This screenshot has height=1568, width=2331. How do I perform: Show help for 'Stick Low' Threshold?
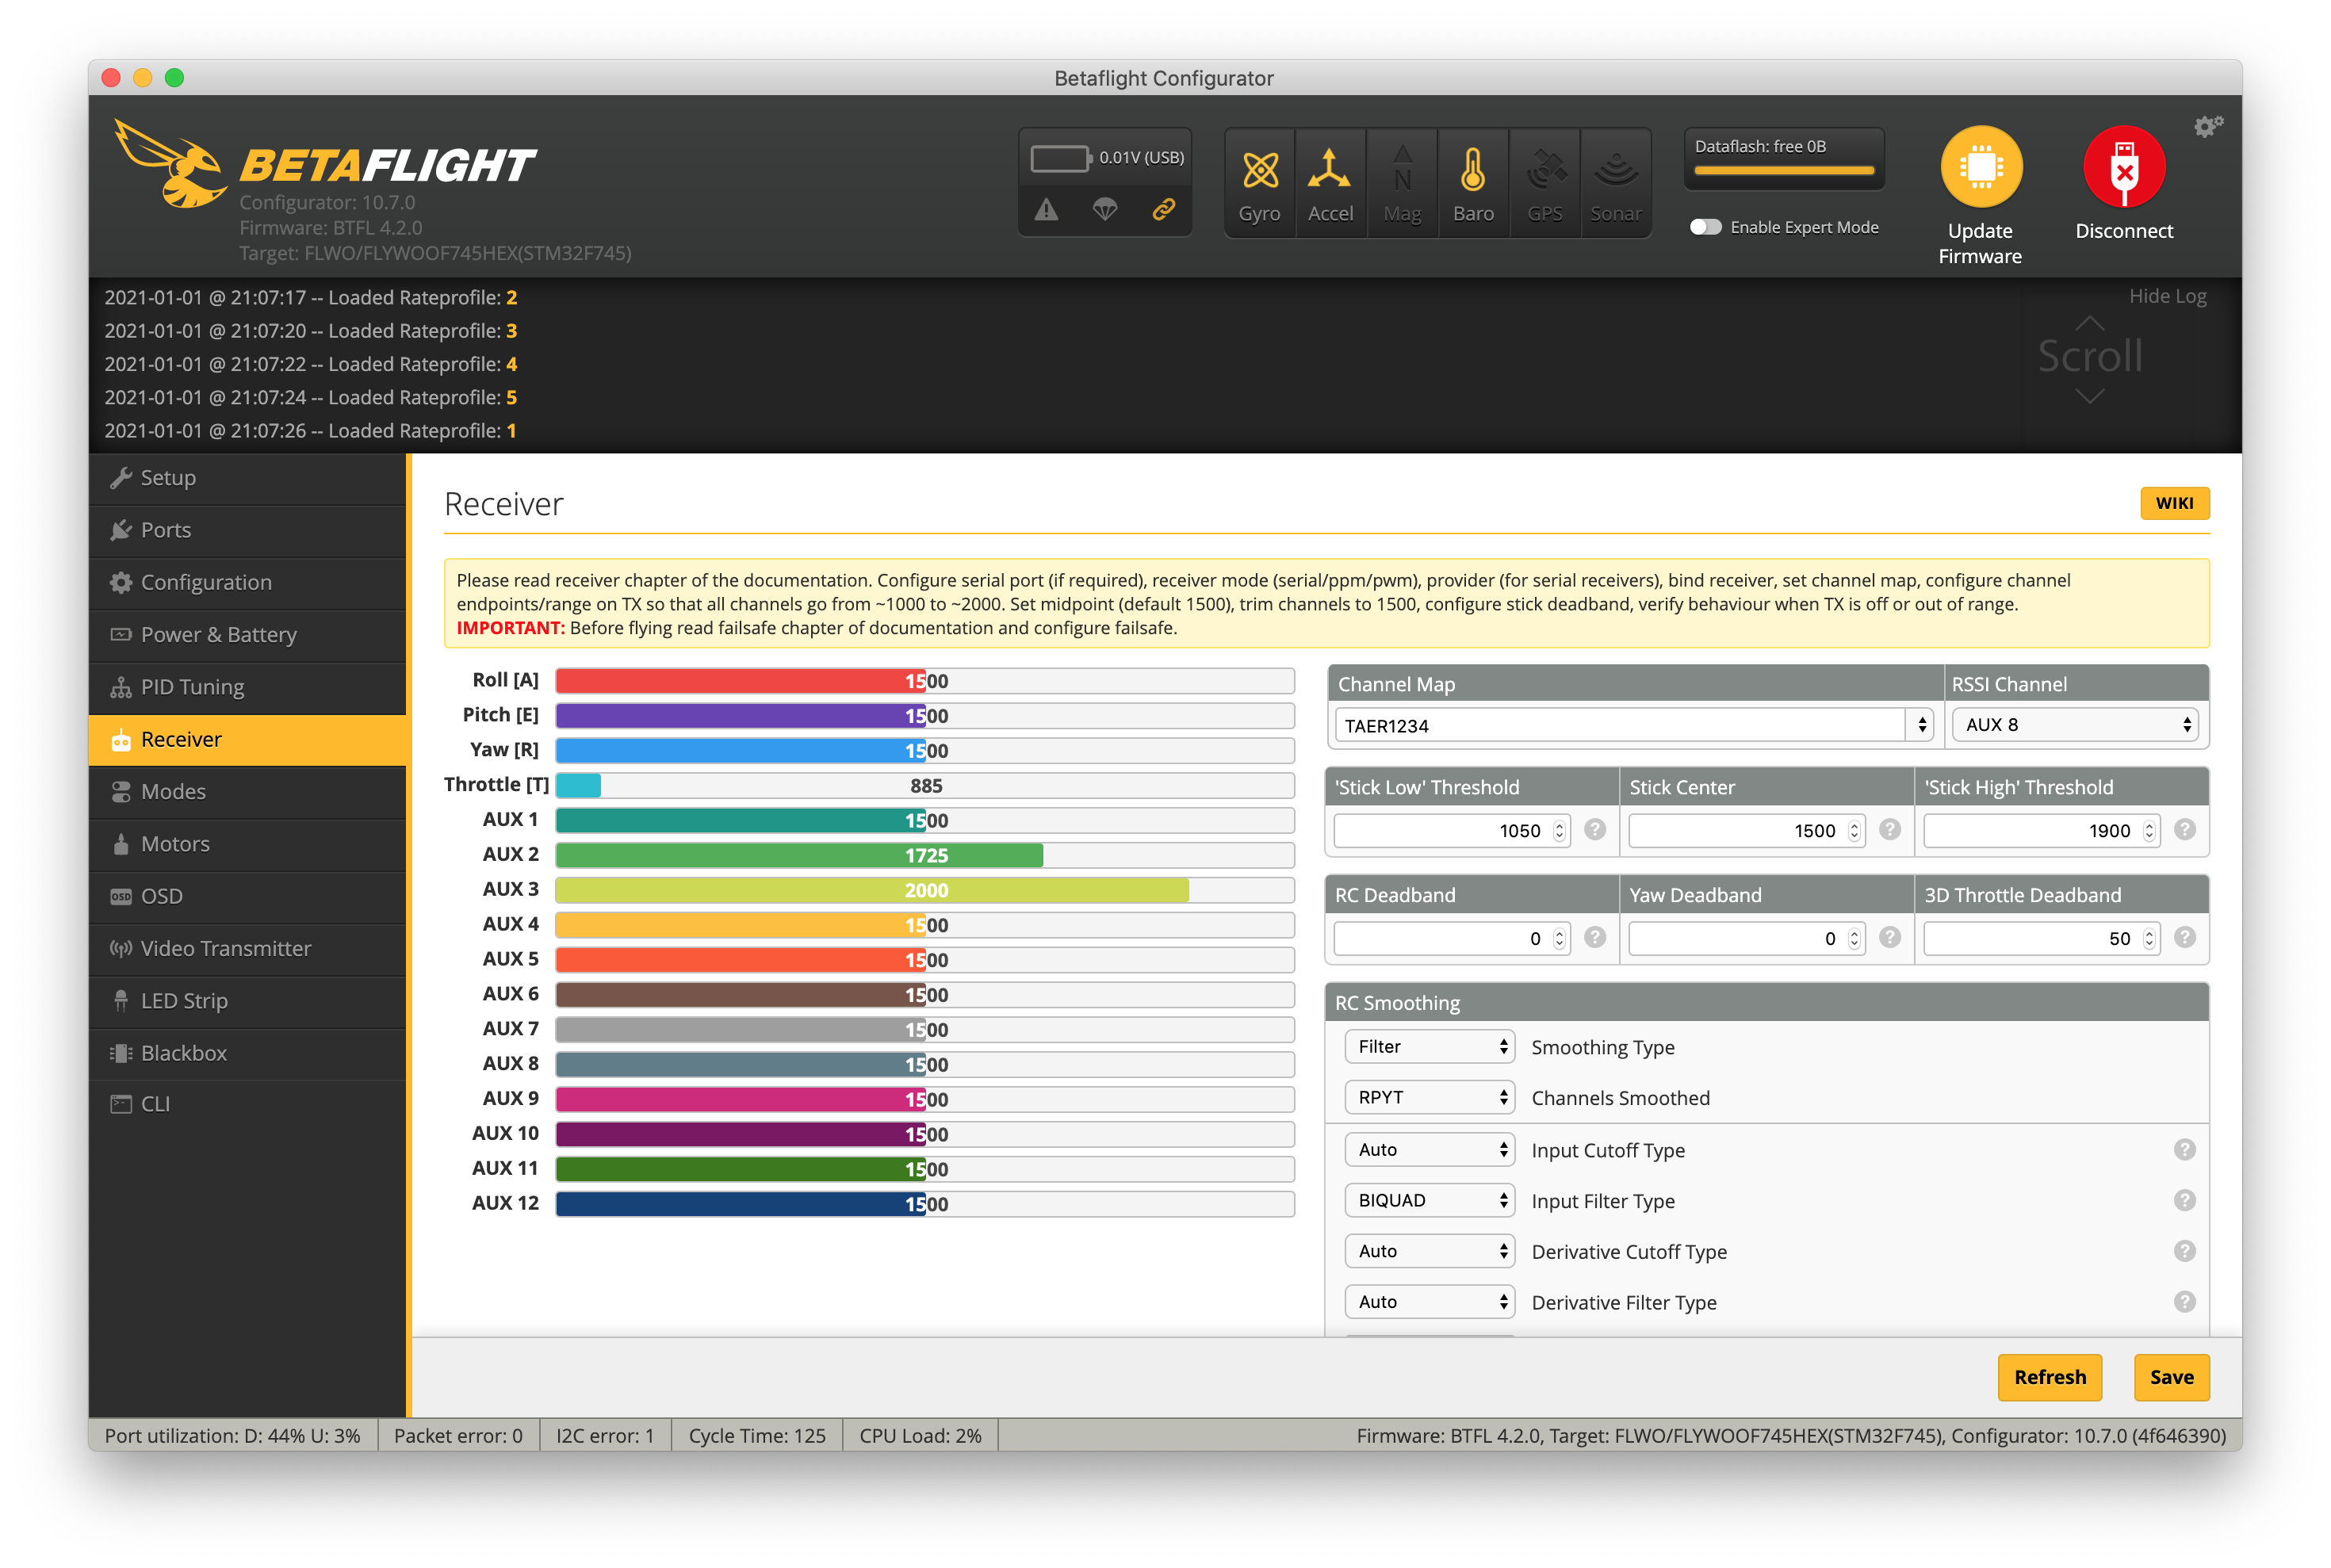(x=1595, y=830)
